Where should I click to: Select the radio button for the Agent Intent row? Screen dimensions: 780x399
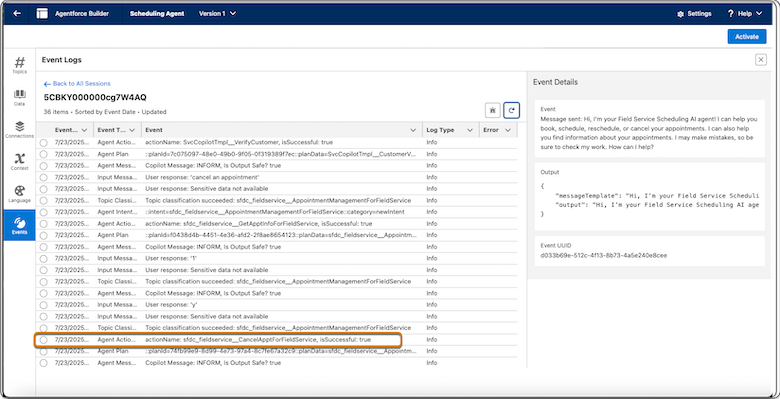pos(44,212)
